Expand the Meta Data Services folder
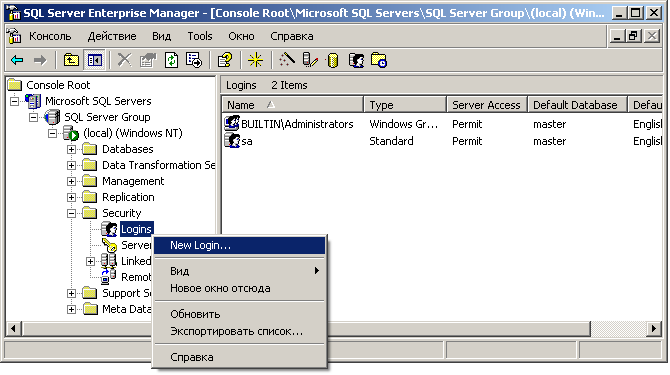 click(x=71, y=309)
